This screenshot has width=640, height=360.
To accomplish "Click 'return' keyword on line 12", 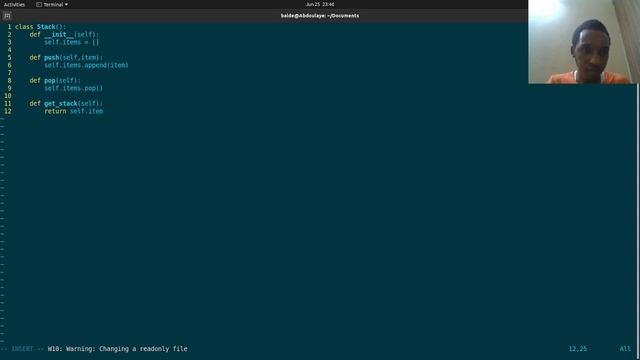I will pos(55,111).
